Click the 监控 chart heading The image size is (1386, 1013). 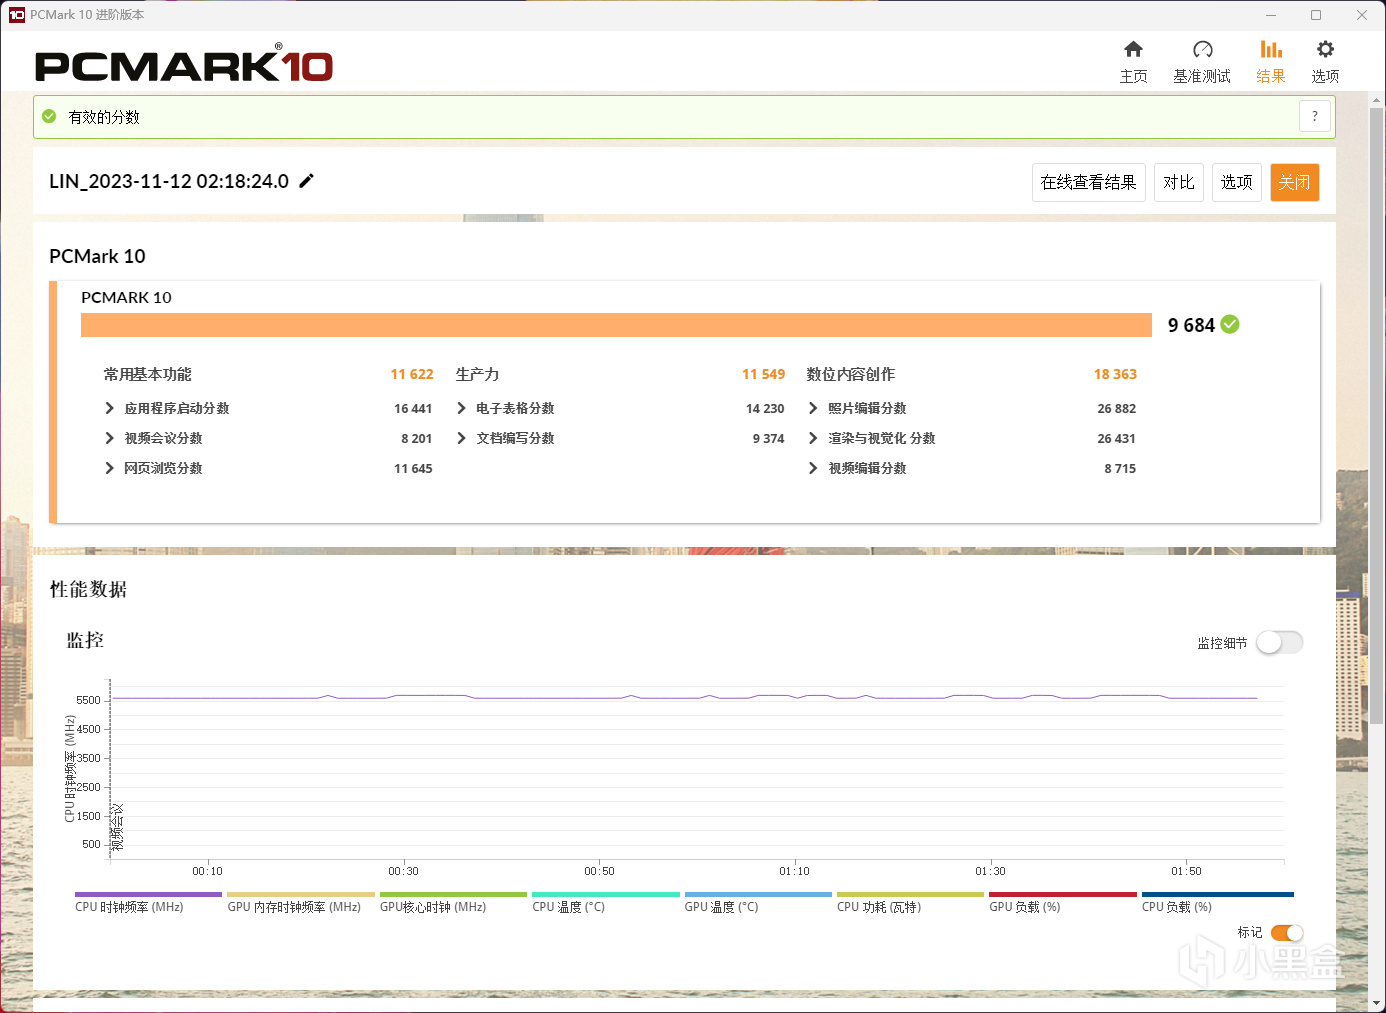pyautogui.click(x=85, y=640)
